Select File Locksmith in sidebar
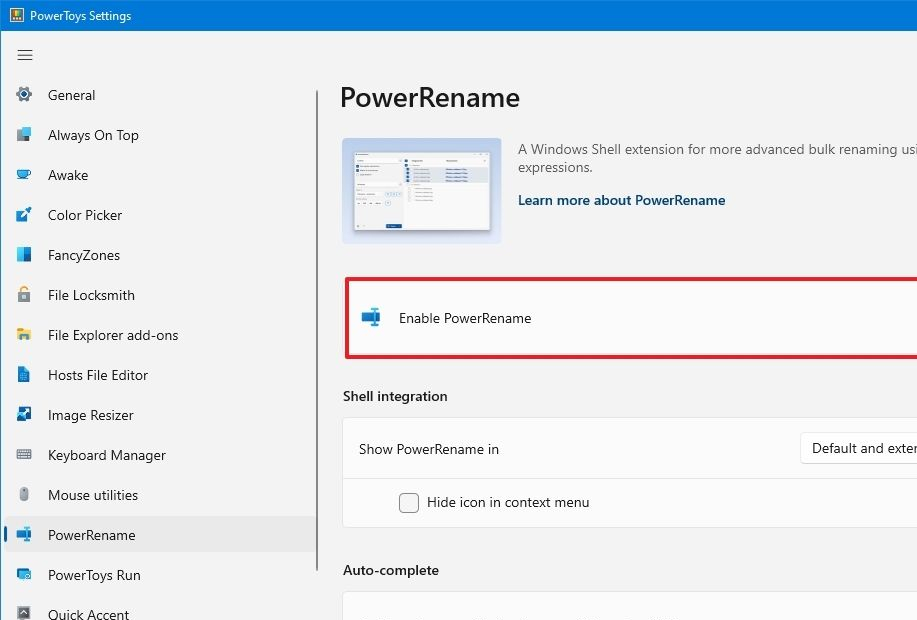 tap(160, 295)
